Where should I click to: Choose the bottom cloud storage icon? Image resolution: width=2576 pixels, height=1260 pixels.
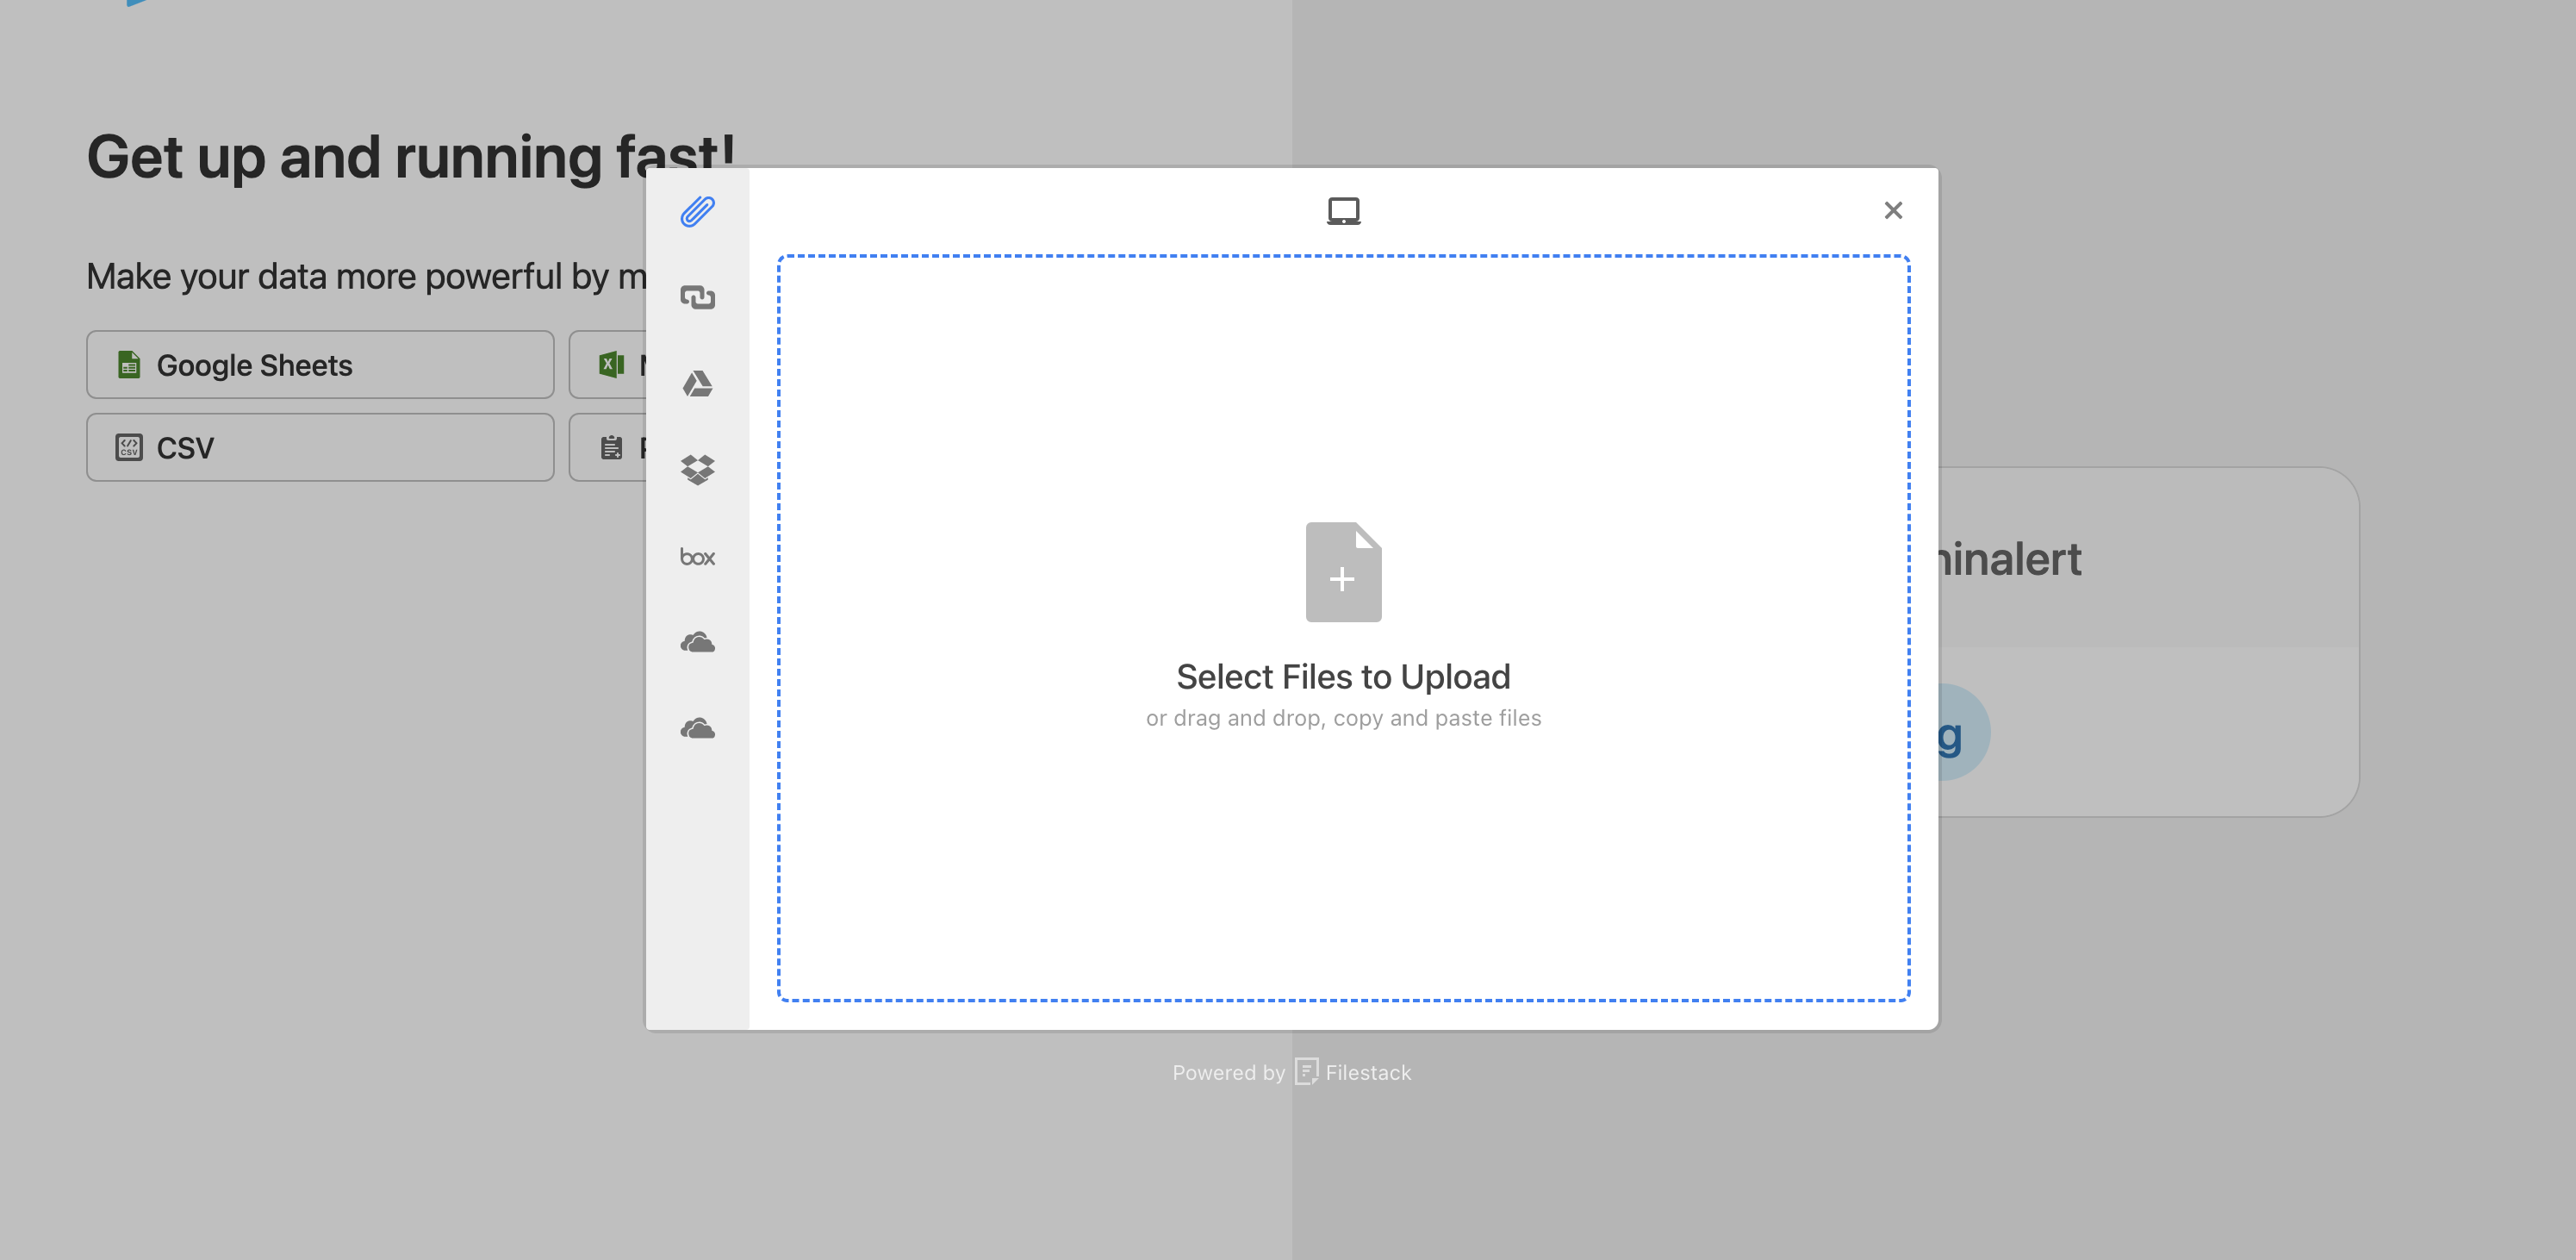[x=697, y=729]
